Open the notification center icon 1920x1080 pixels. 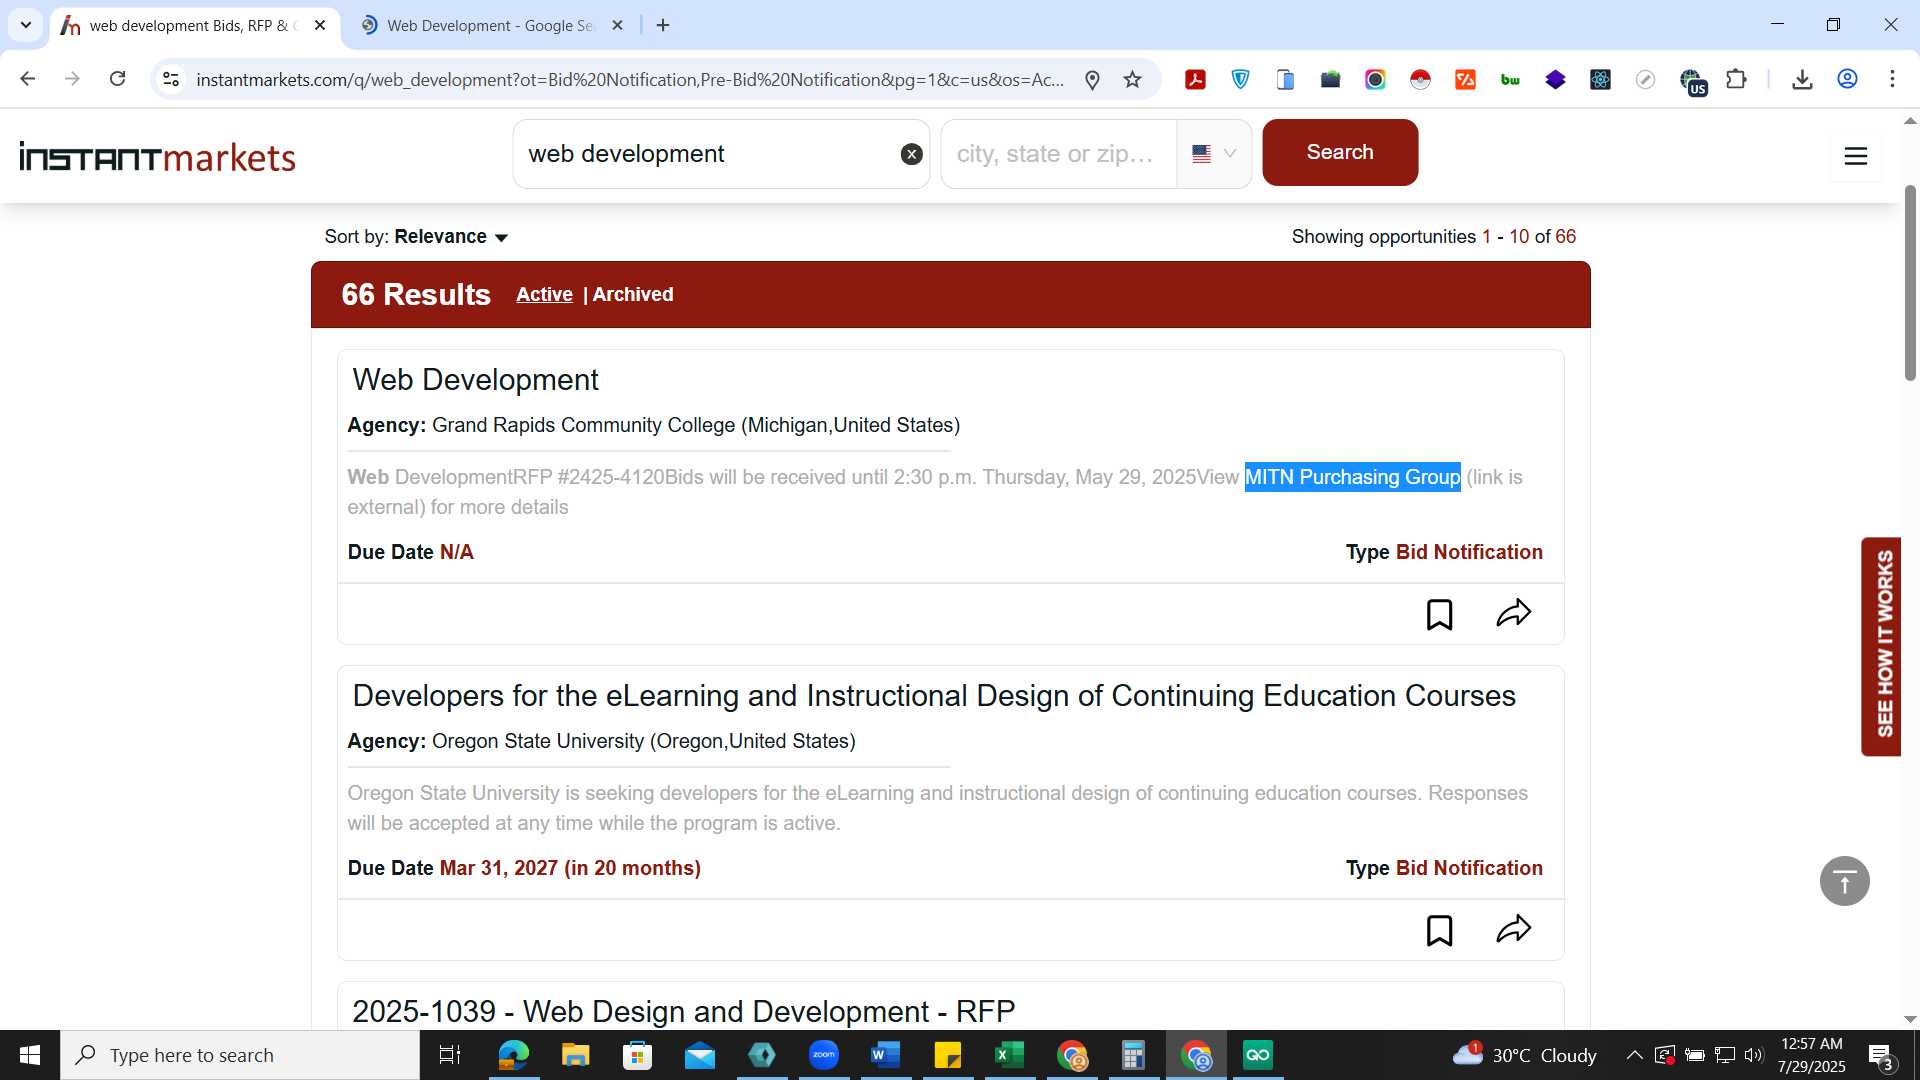1881,1055
